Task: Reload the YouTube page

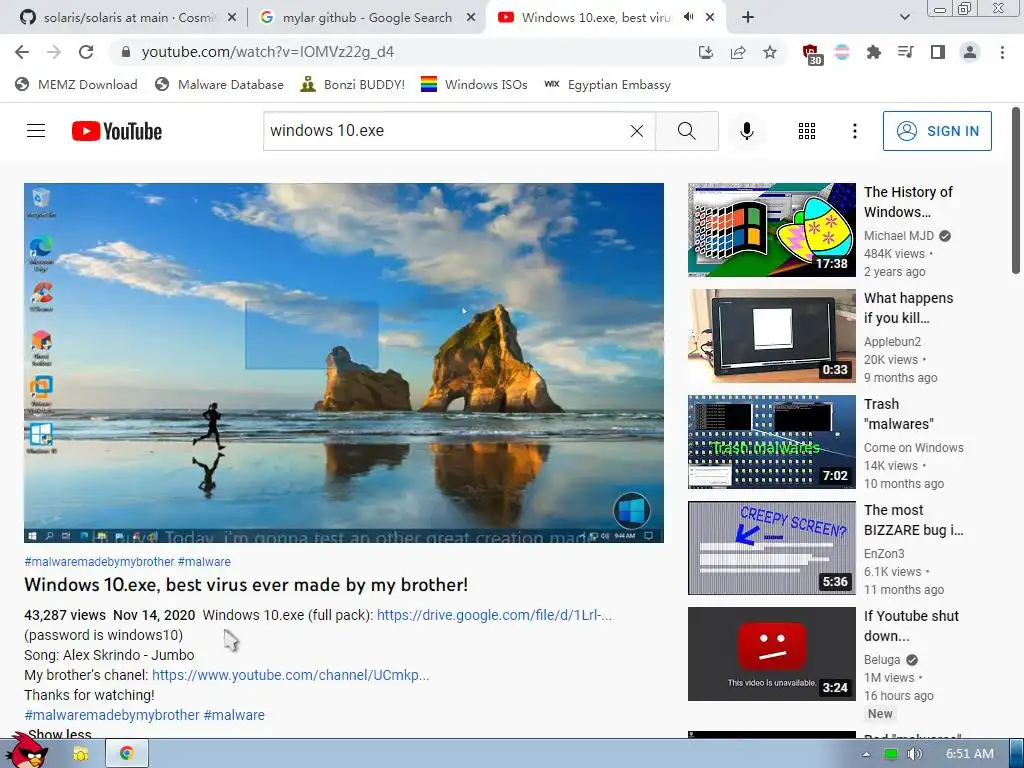Action: 86,52
